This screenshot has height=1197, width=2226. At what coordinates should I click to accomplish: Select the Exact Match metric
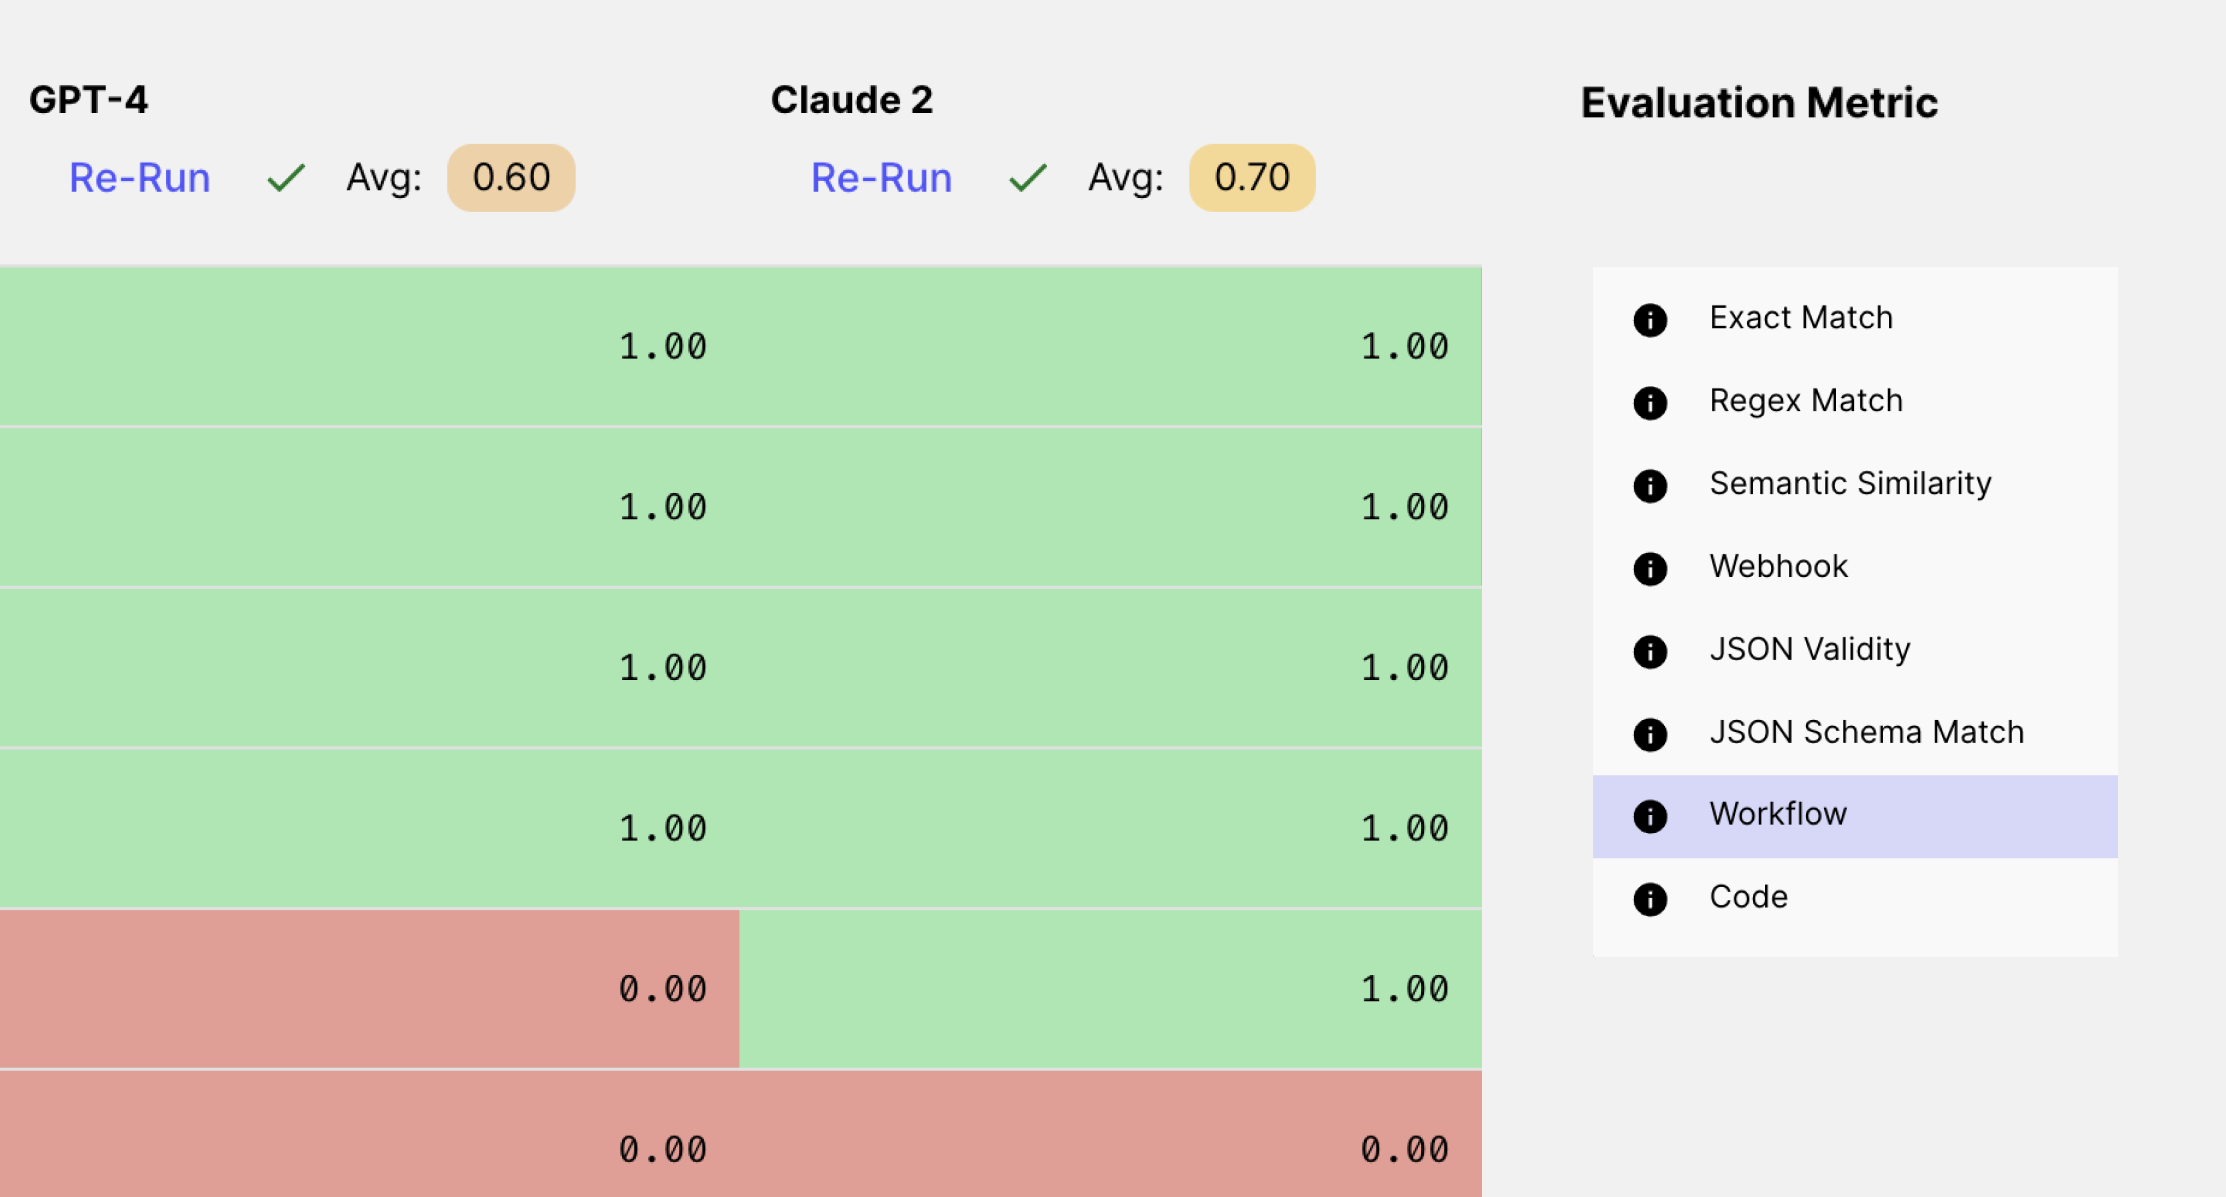click(x=1800, y=318)
